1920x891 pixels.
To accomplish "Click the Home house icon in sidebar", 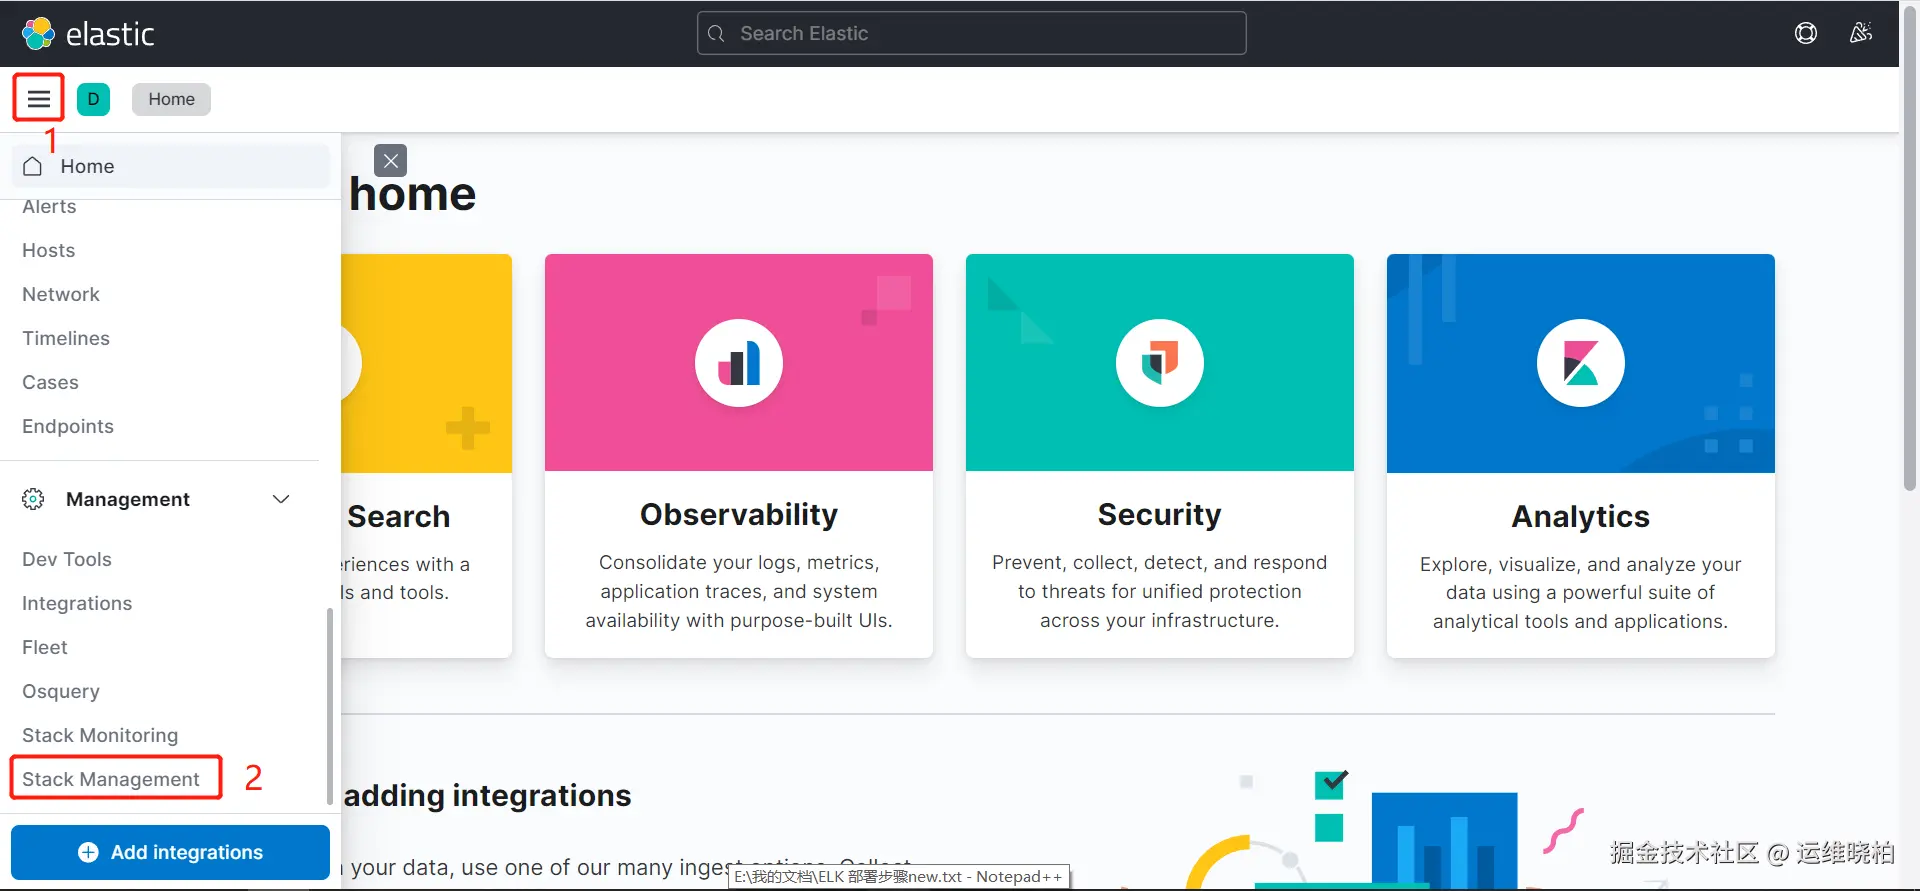I will [x=33, y=166].
